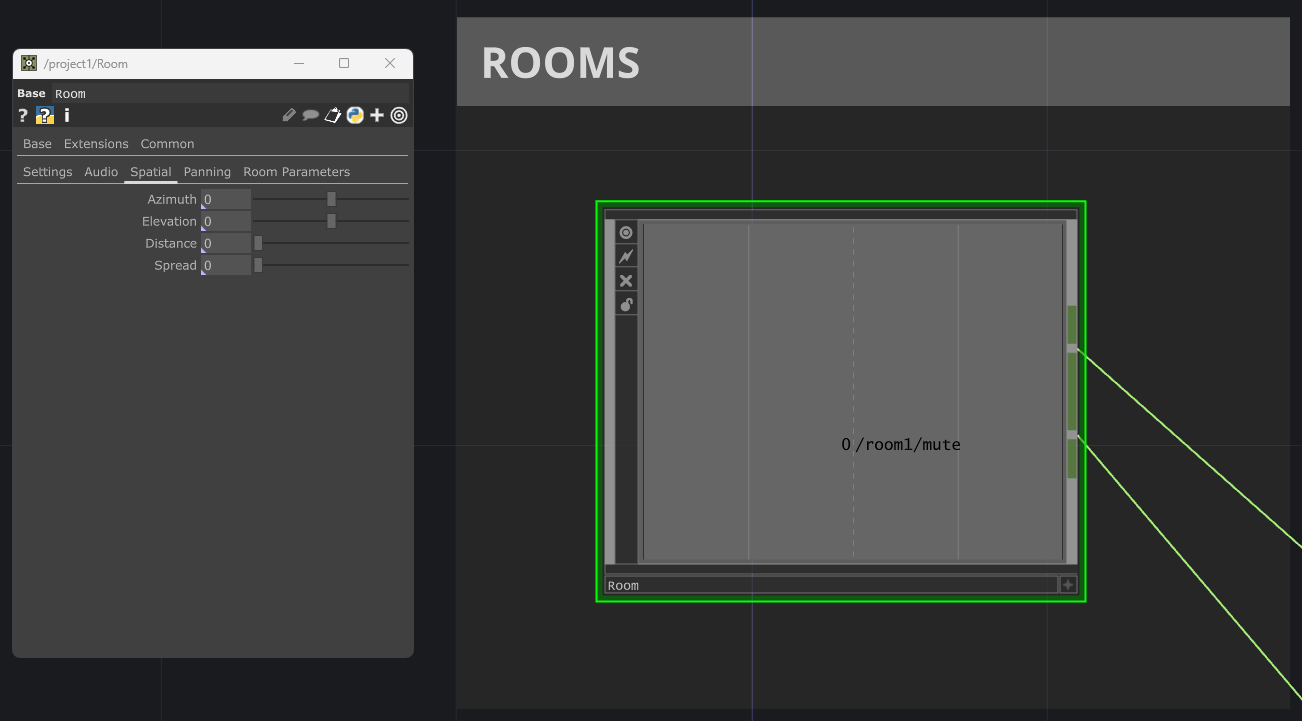Switch to the Panning tab

click(x=207, y=172)
